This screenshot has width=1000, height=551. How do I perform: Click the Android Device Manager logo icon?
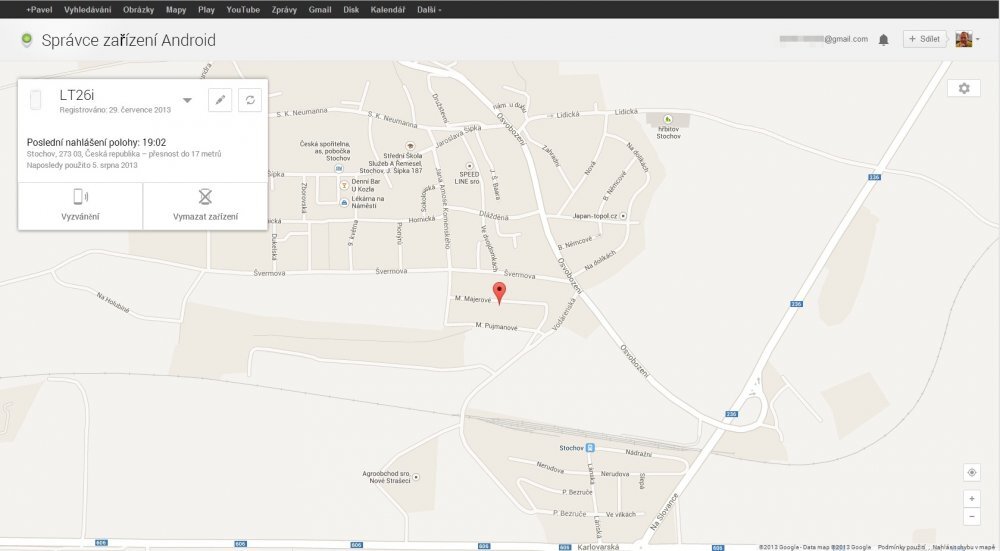pos(26,40)
